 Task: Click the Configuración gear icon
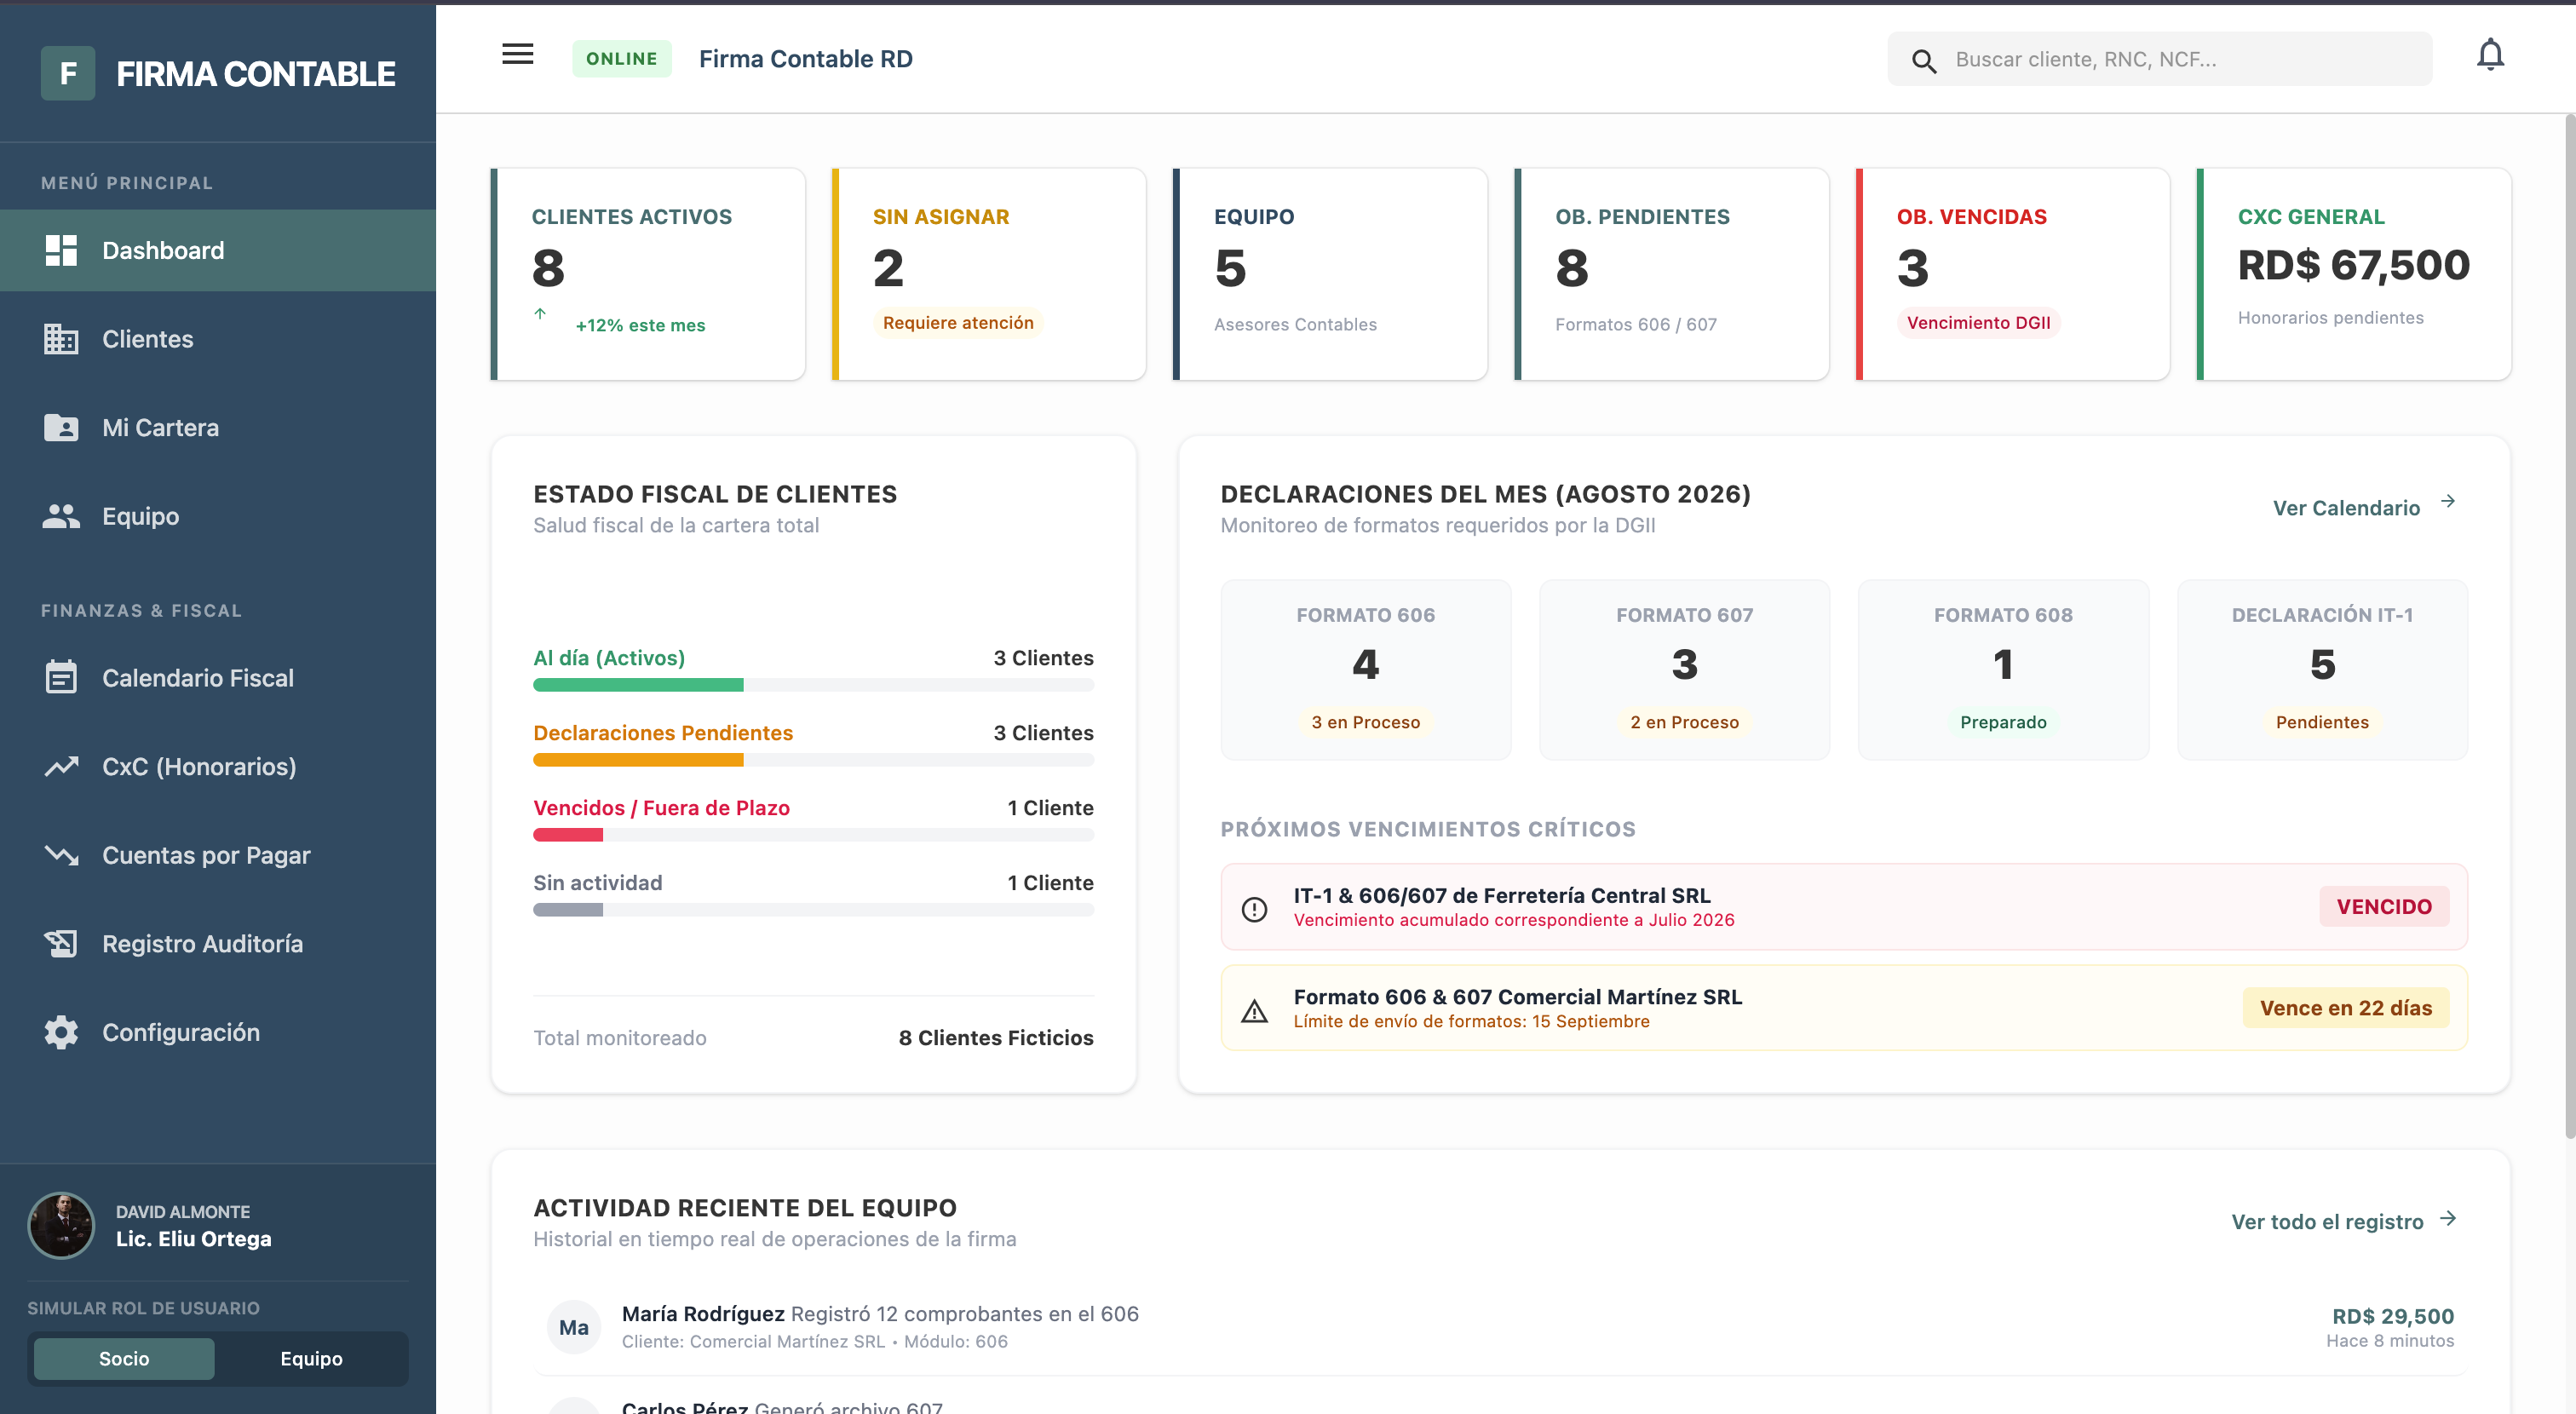pyautogui.click(x=61, y=1032)
